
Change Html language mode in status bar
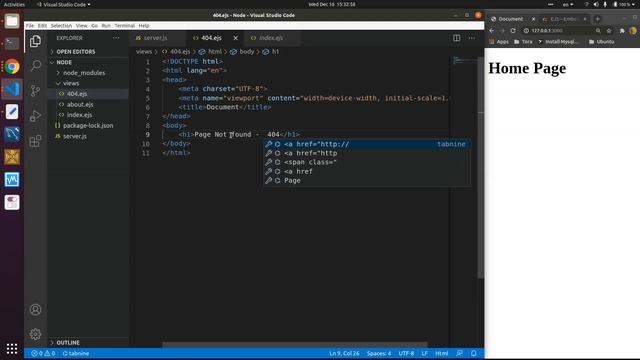442,353
